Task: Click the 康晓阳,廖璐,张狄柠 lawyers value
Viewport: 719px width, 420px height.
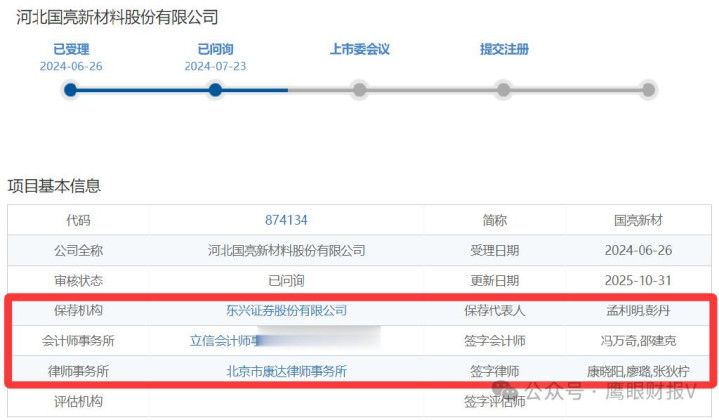Action: pos(638,371)
